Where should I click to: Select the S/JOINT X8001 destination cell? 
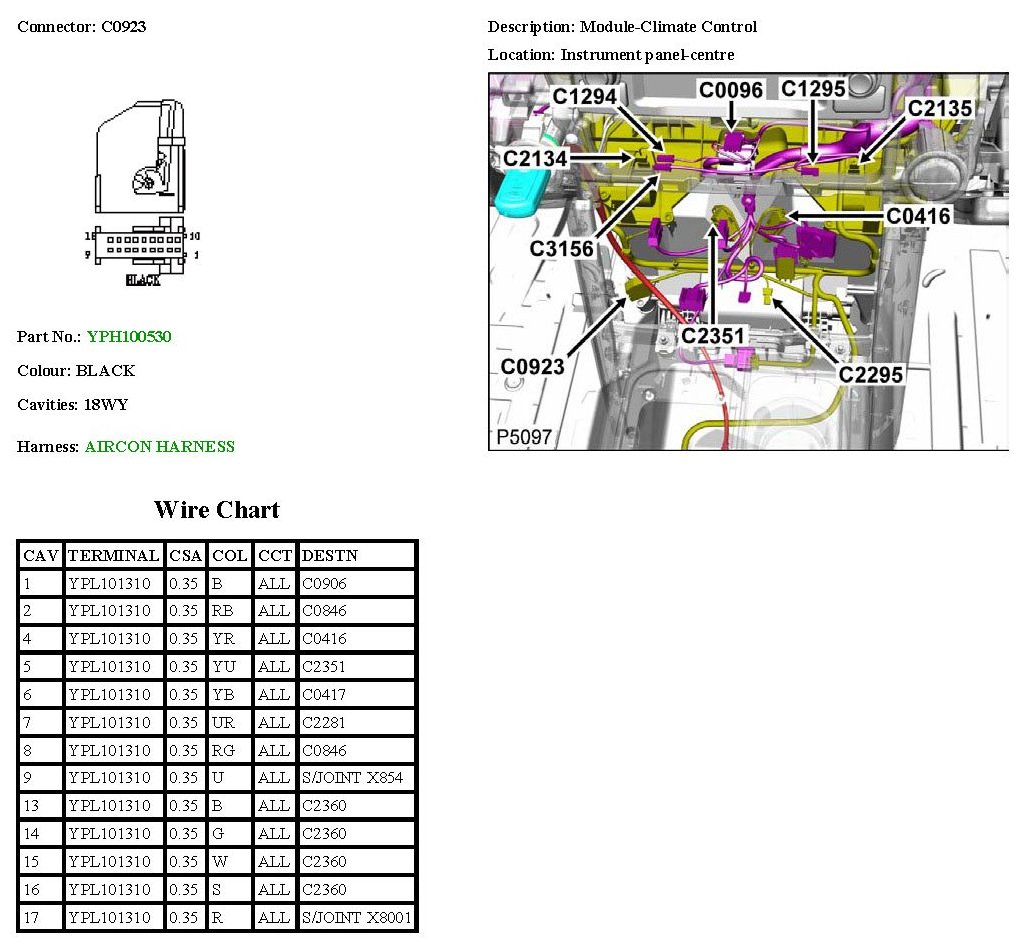pyautogui.click(x=356, y=917)
